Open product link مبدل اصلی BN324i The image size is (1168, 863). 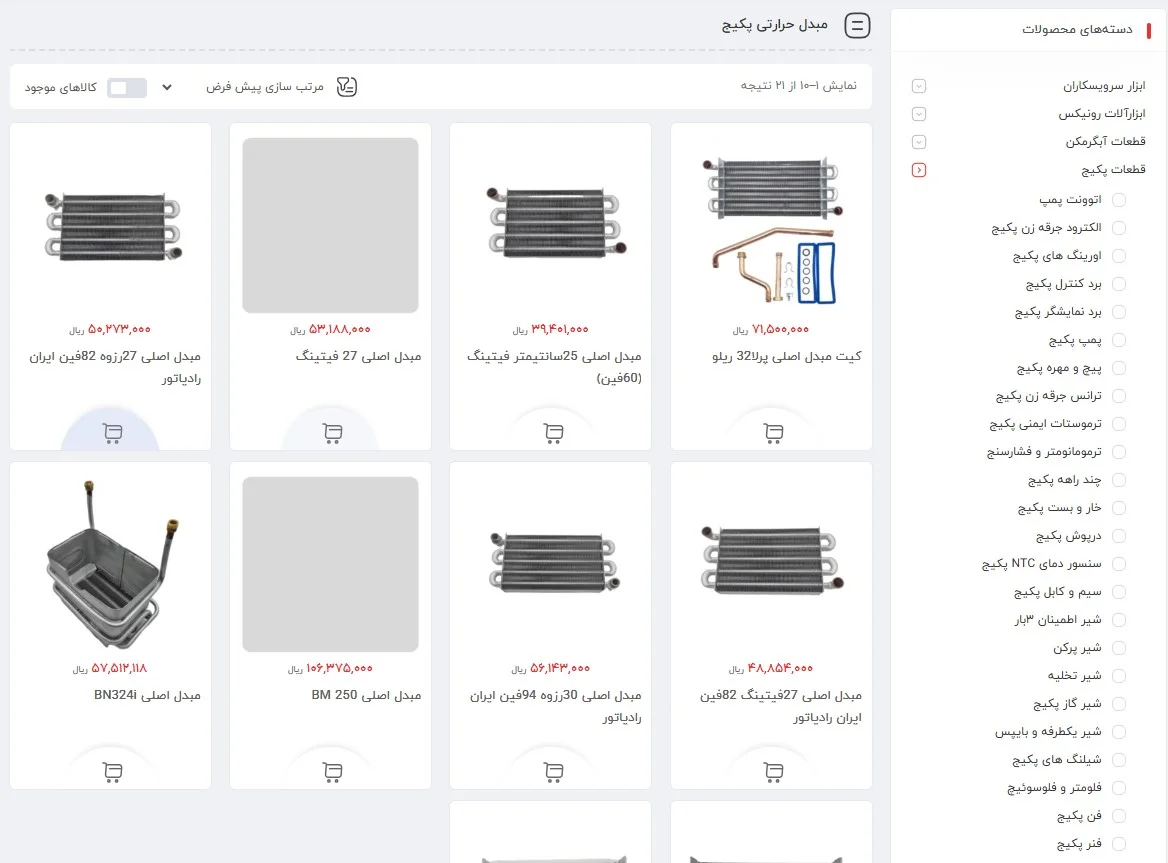pyautogui.click(x=147, y=695)
